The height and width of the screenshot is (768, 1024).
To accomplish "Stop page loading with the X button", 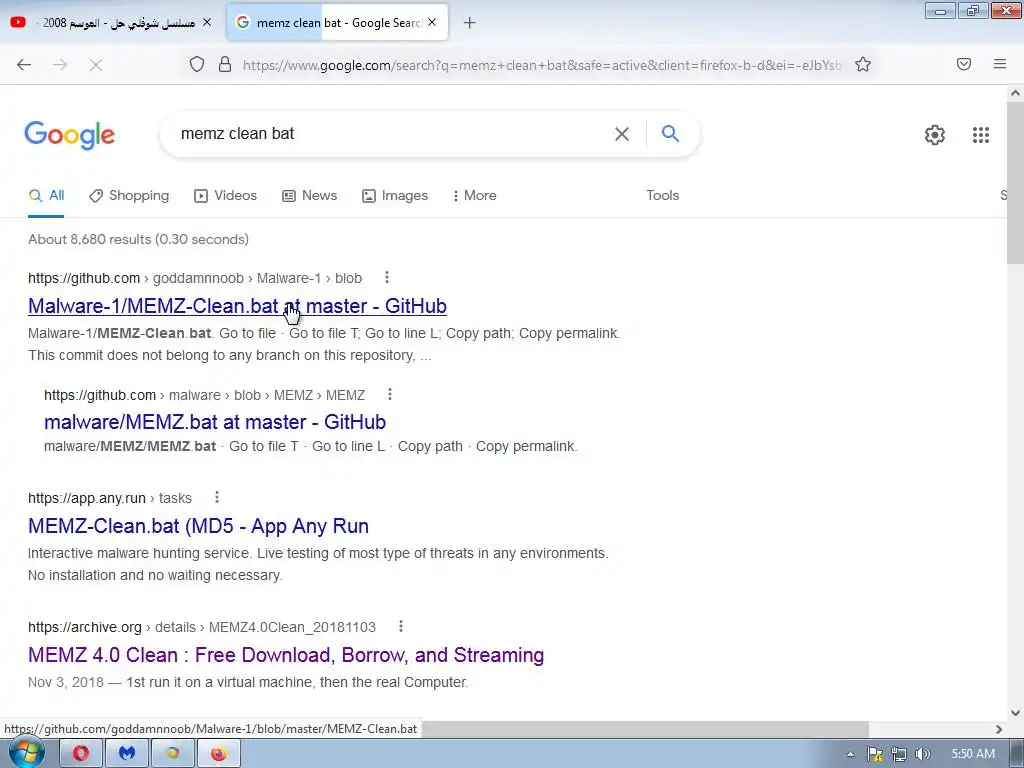I will pyautogui.click(x=95, y=65).
